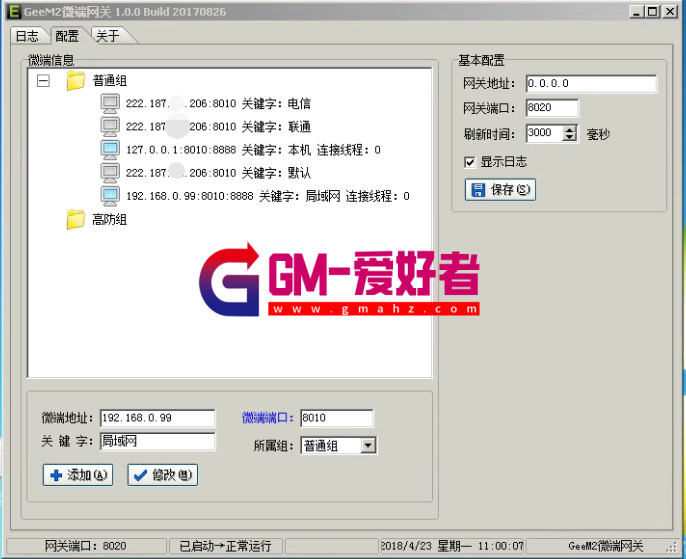
Task: Increase 刷新时间 with the up arrow
Action: click(569, 129)
